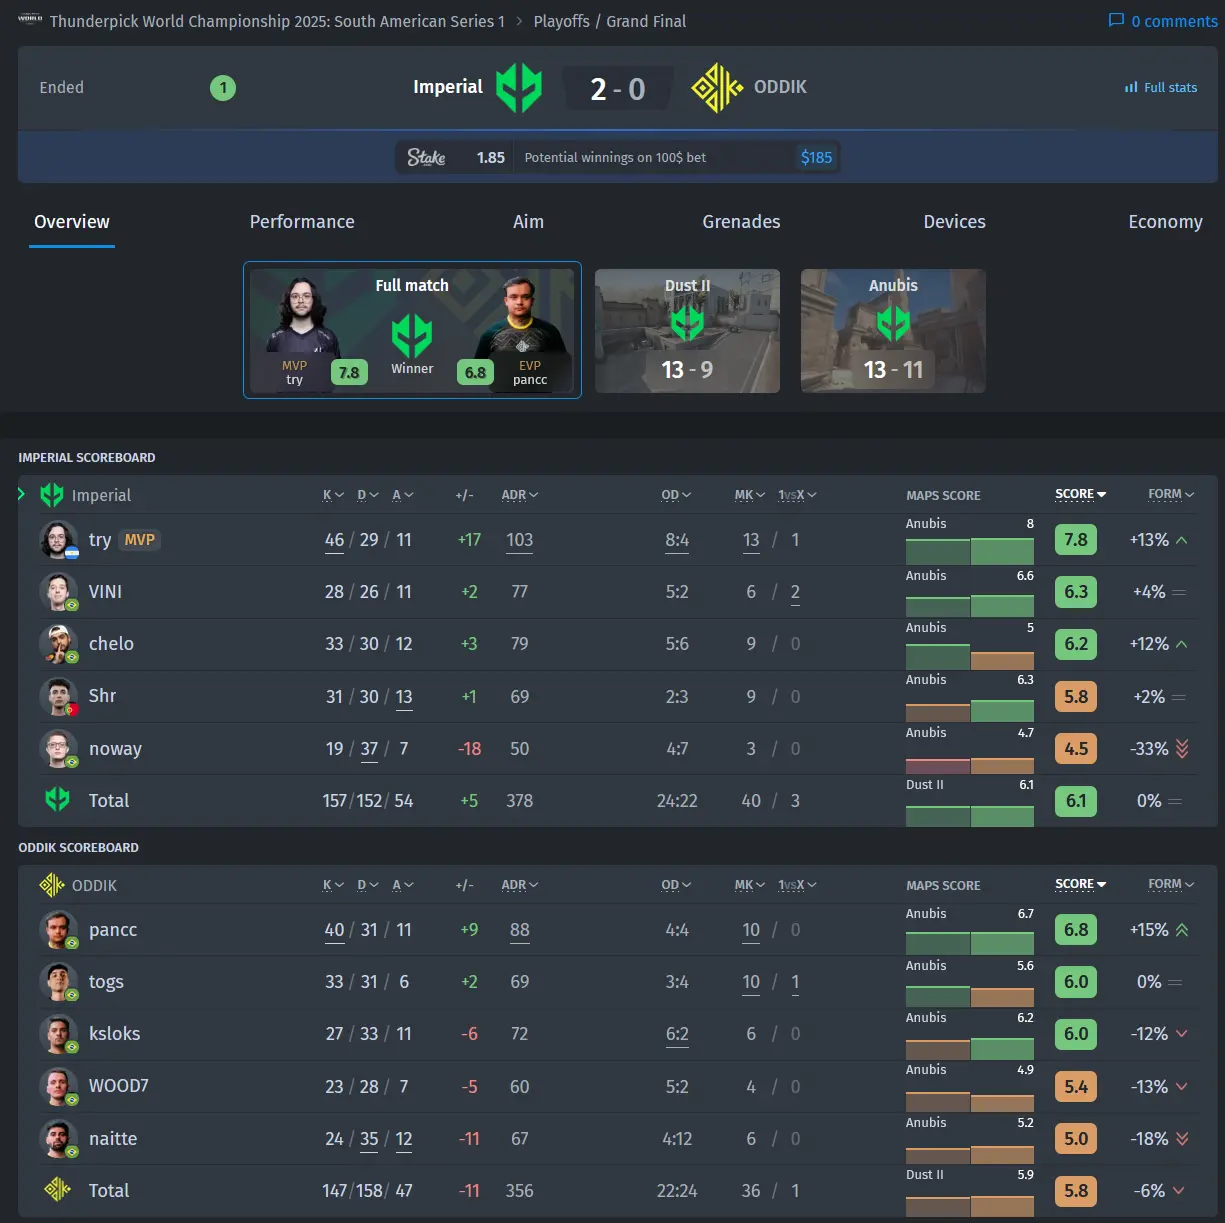
Task: Click the Imperial team logo in header
Action: 519,88
